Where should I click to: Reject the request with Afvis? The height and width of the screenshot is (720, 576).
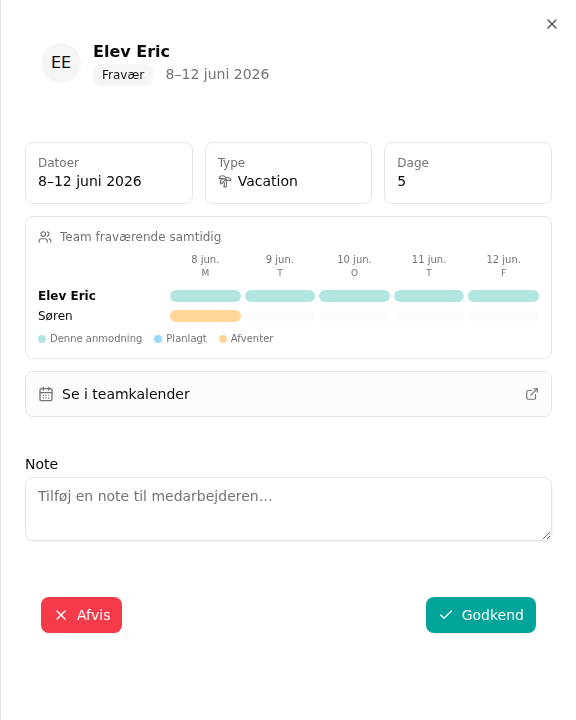tap(81, 615)
